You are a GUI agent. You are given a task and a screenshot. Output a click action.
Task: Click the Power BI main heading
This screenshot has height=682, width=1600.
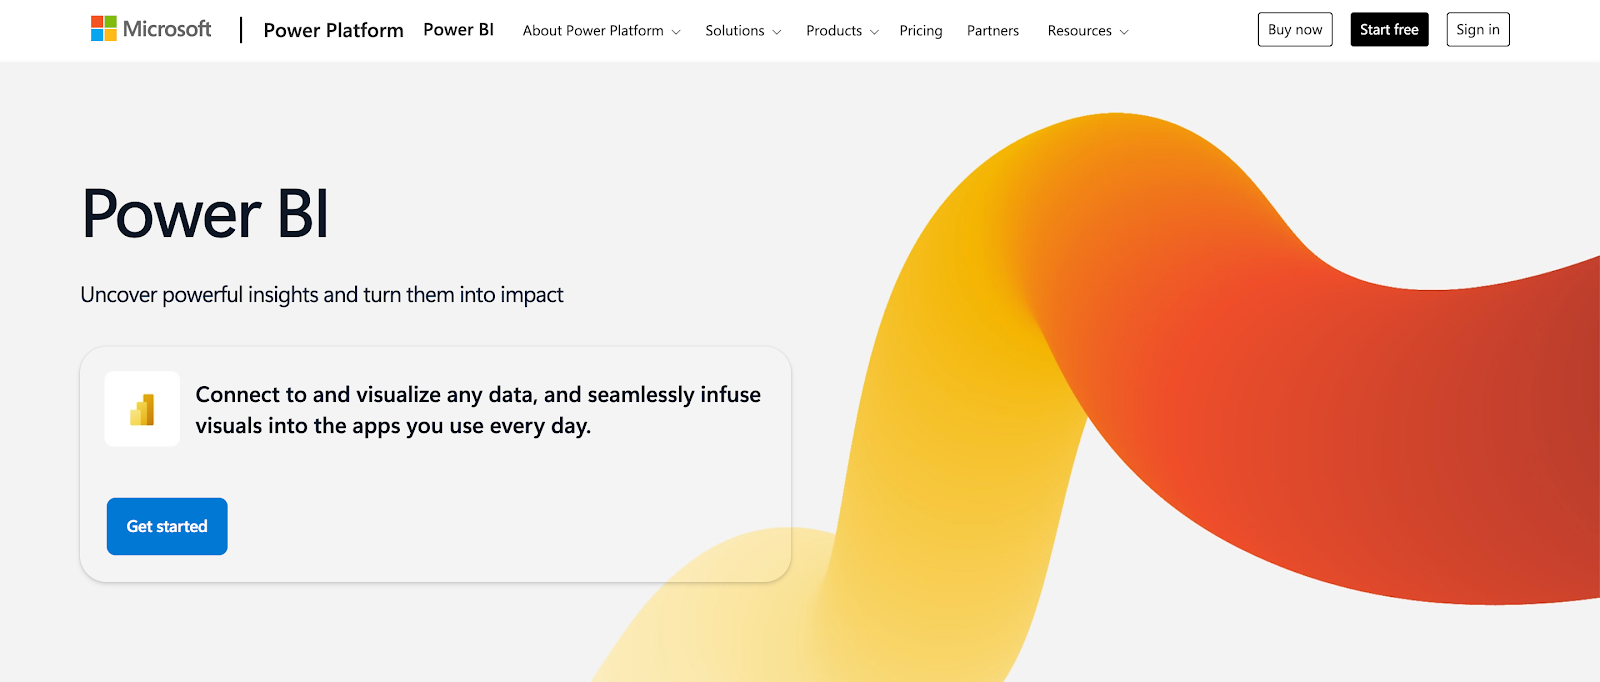point(205,214)
